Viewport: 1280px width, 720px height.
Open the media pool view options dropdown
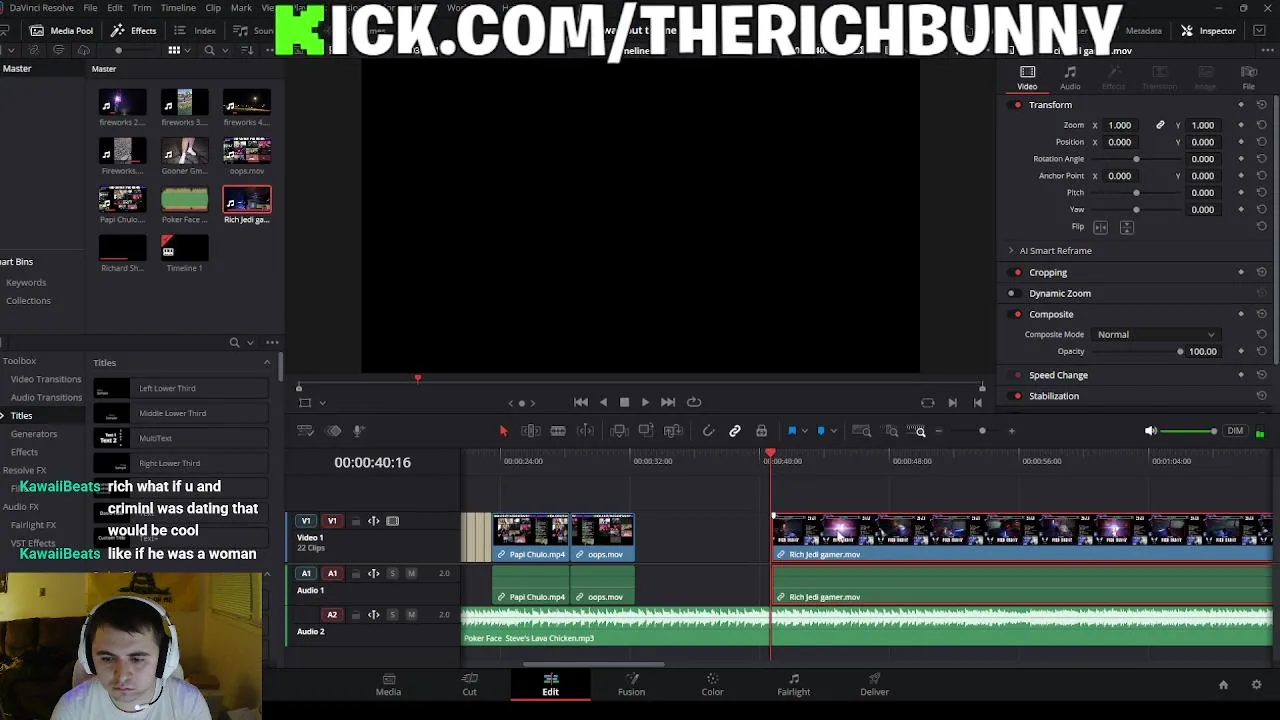(x=188, y=50)
